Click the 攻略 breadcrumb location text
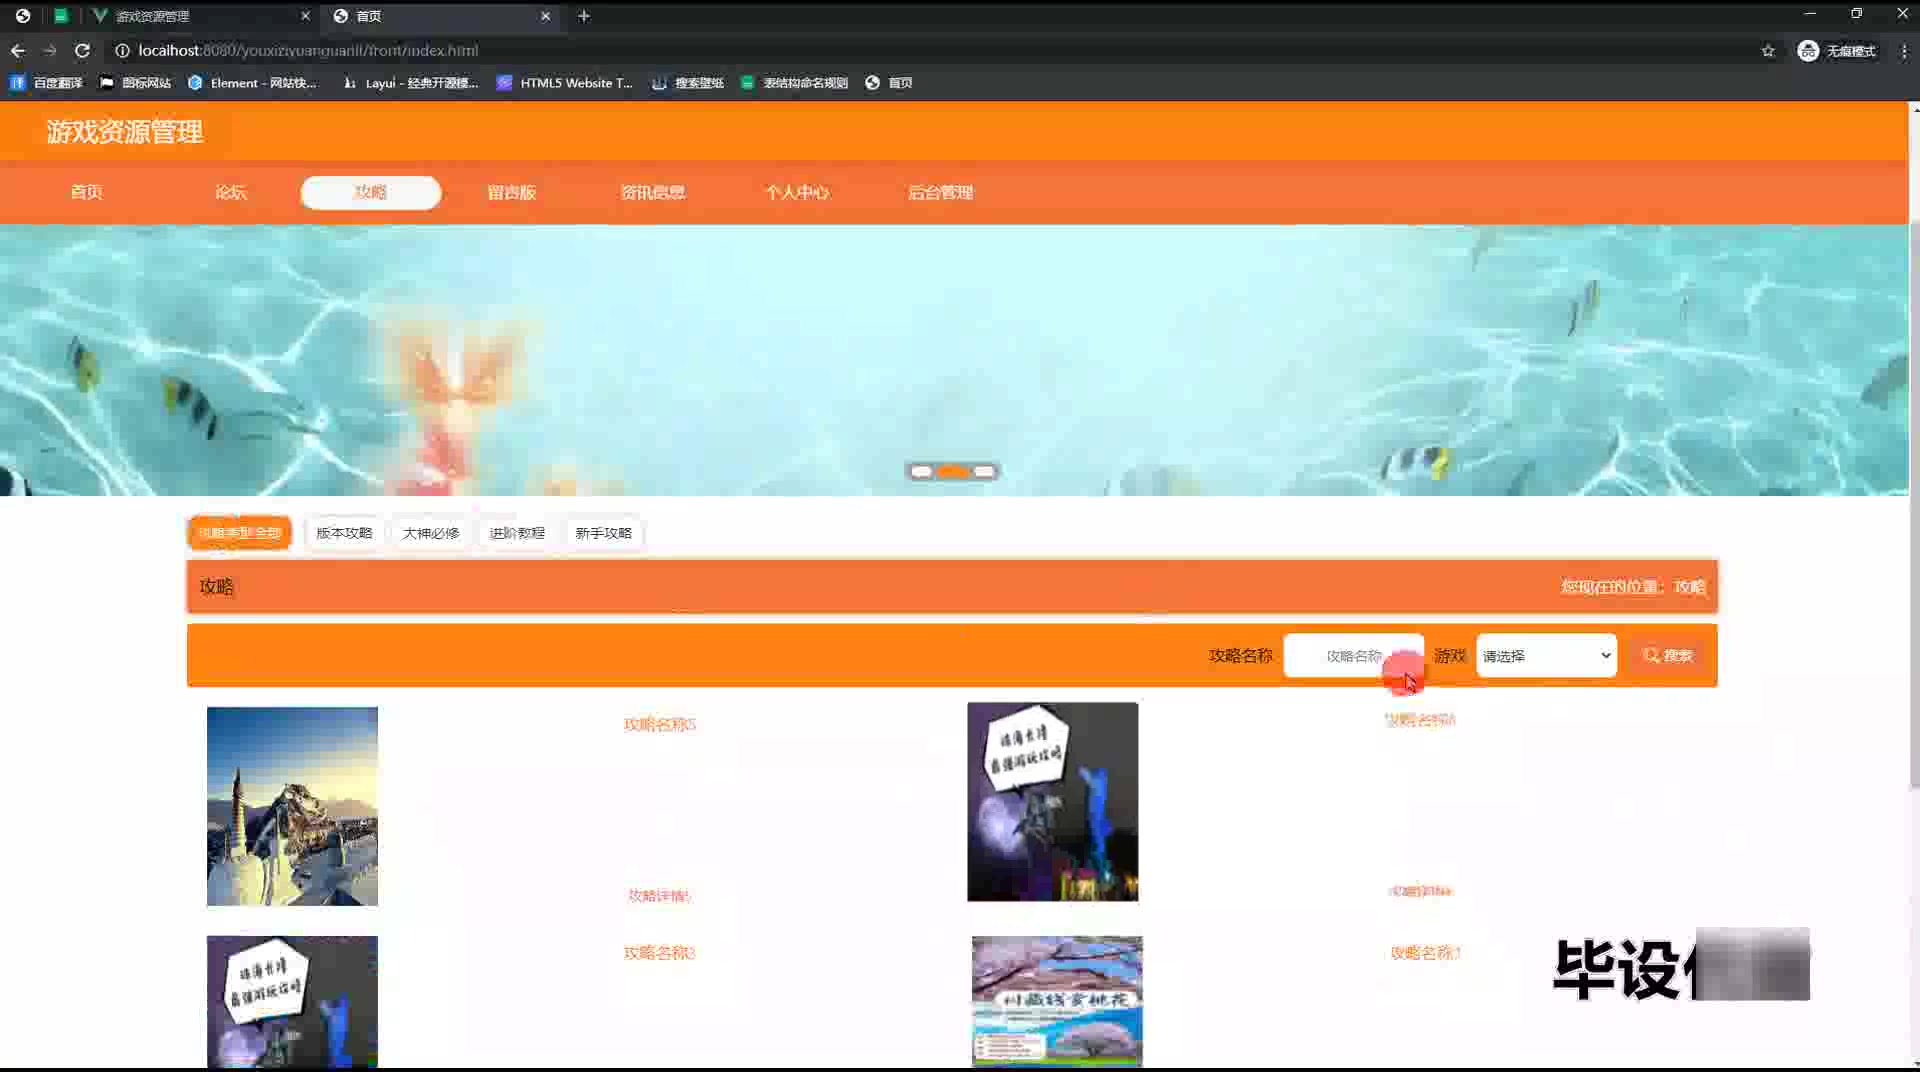Viewport: 1920px width, 1072px height. point(1689,587)
